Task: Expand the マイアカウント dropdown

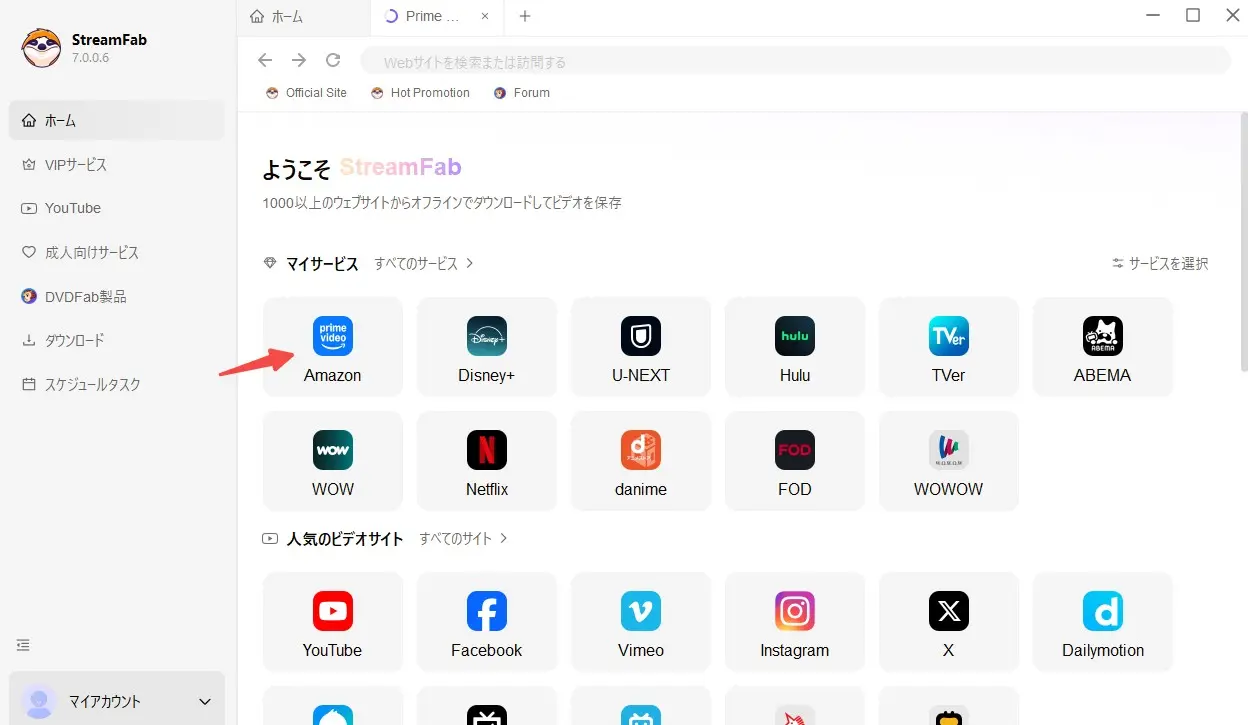Action: [x=117, y=702]
